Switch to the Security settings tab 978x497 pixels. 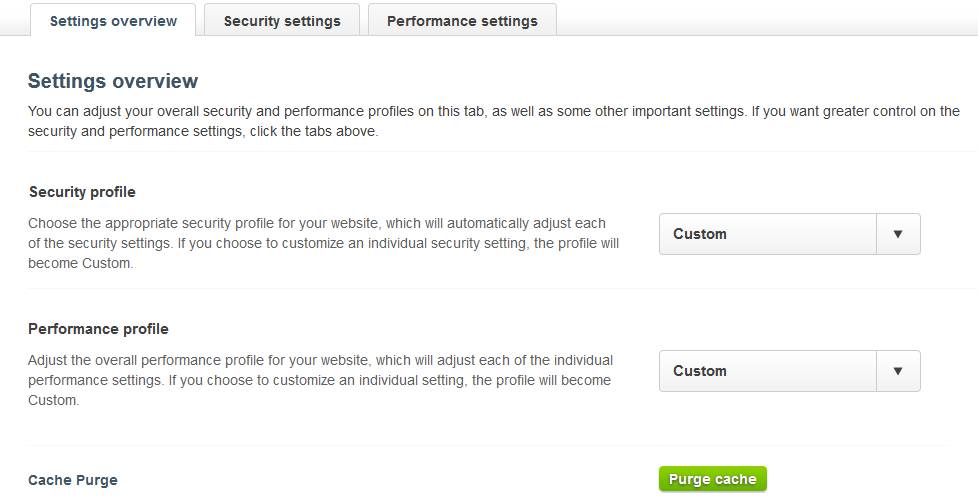point(281,20)
